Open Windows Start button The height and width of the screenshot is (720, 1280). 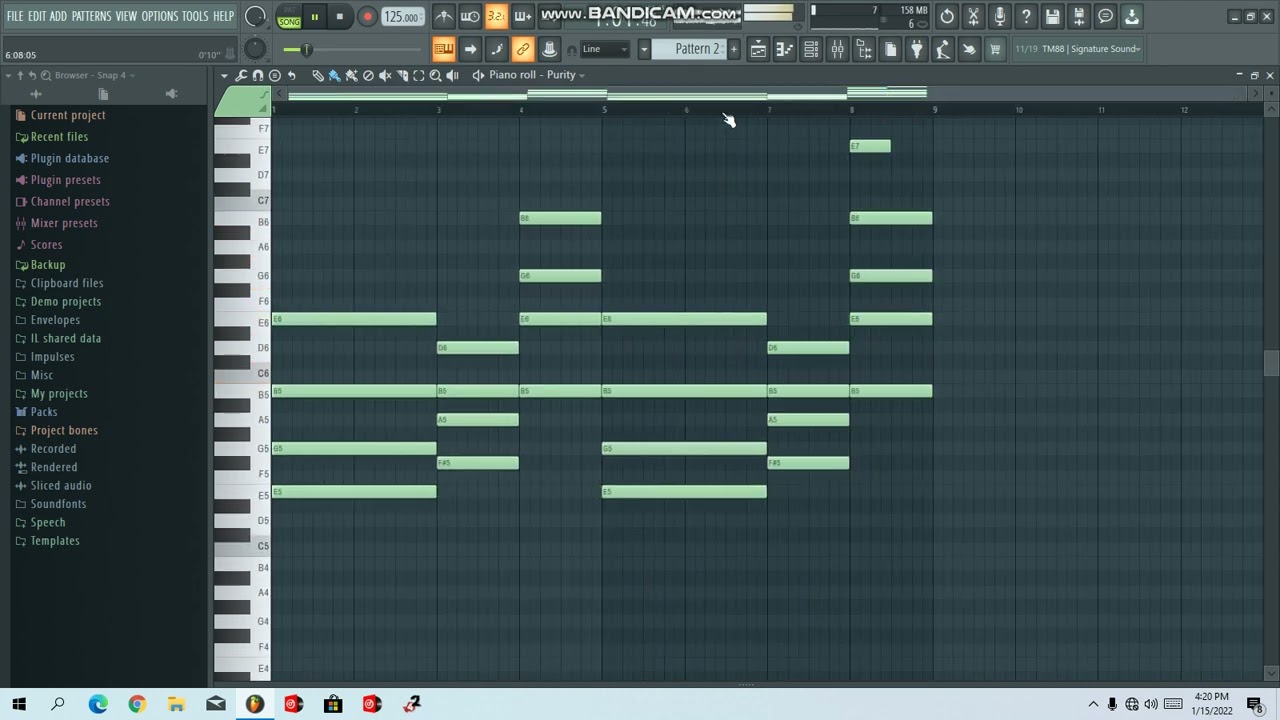pos(19,704)
